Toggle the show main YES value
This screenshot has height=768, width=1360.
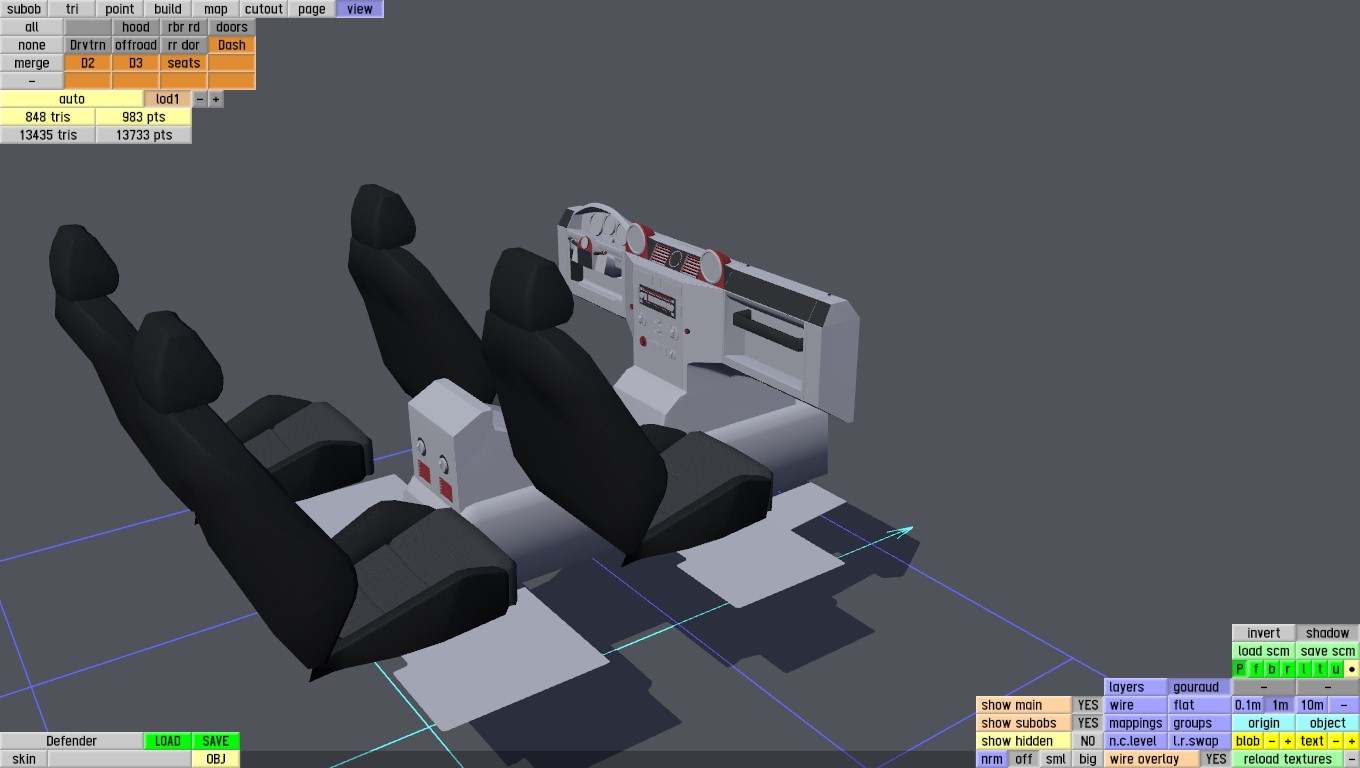coord(1088,705)
